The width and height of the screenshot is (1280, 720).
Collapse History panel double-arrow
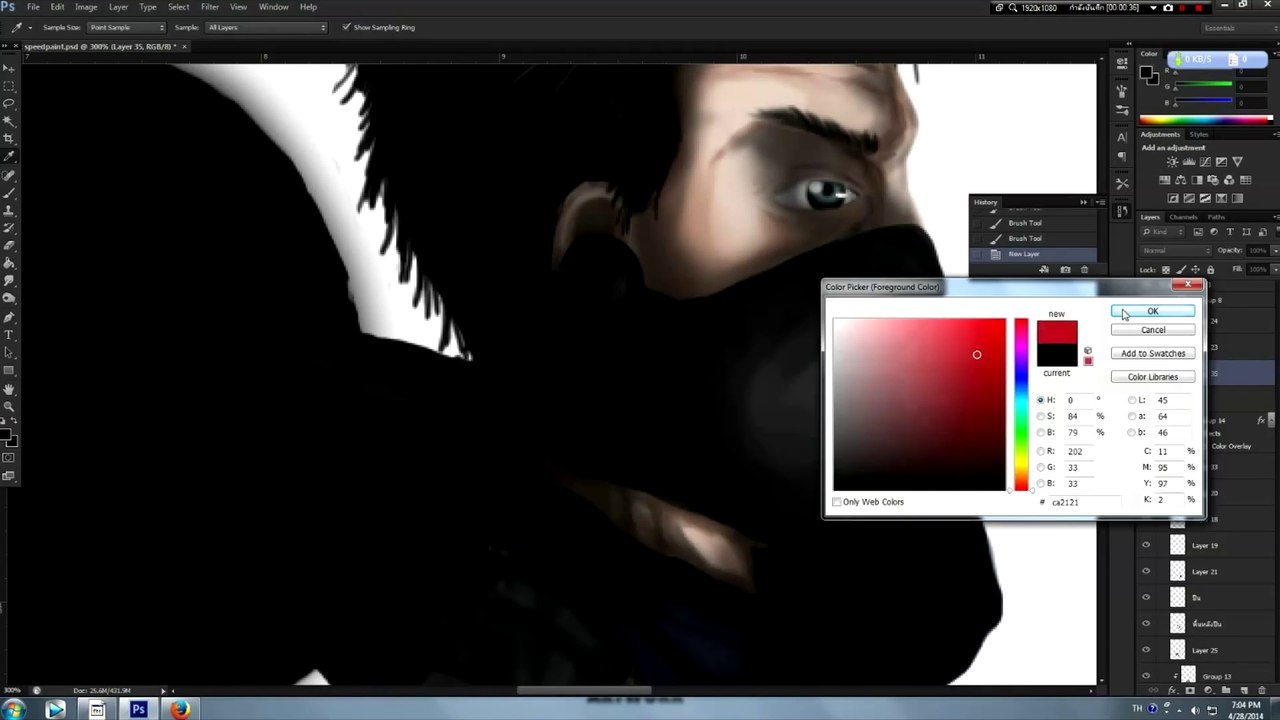tap(1083, 202)
